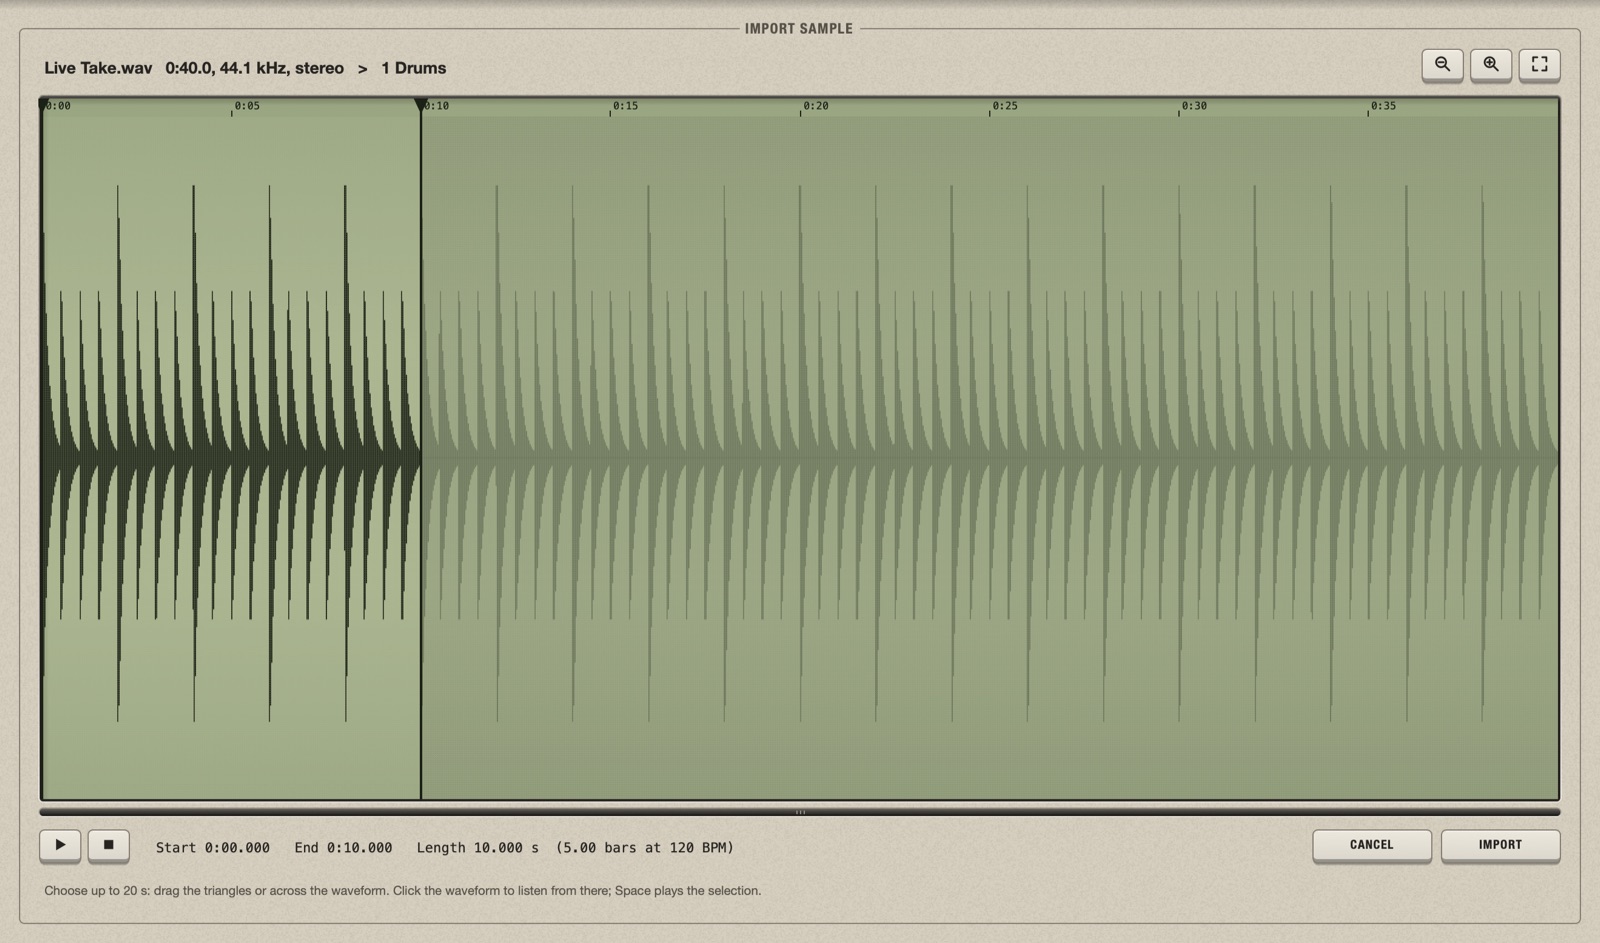Click the selection start triangle at 0:00

point(44,104)
